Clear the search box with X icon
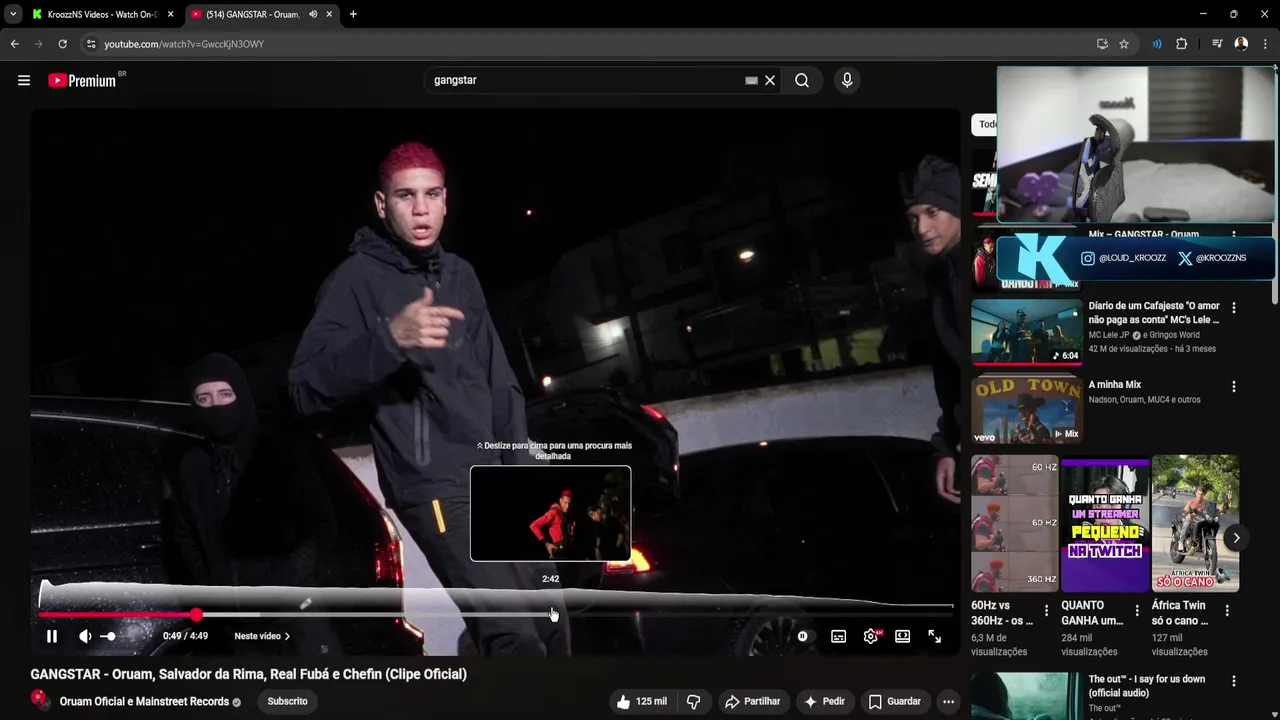This screenshot has width=1280, height=720. (x=770, y=80)
